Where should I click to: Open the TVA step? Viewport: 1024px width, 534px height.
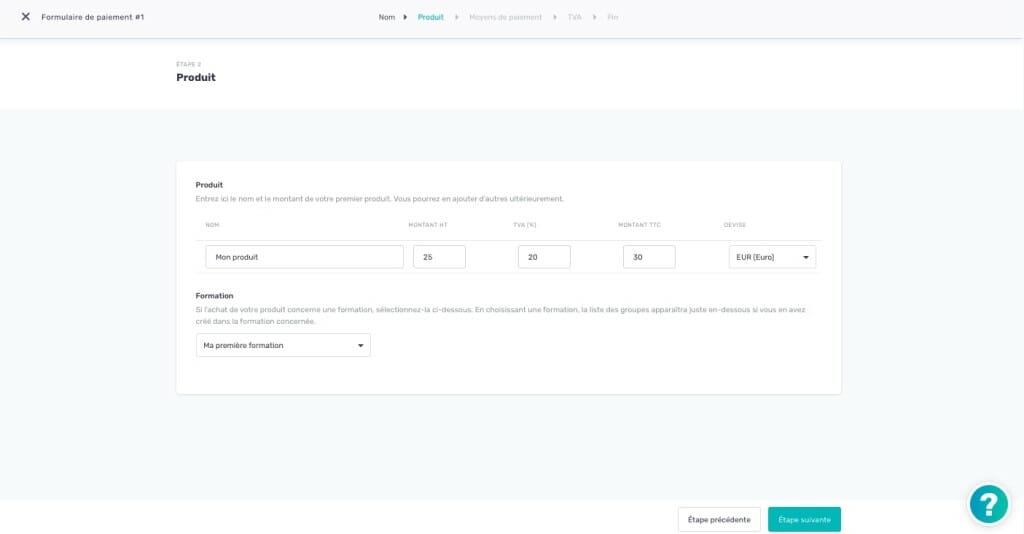575,17
